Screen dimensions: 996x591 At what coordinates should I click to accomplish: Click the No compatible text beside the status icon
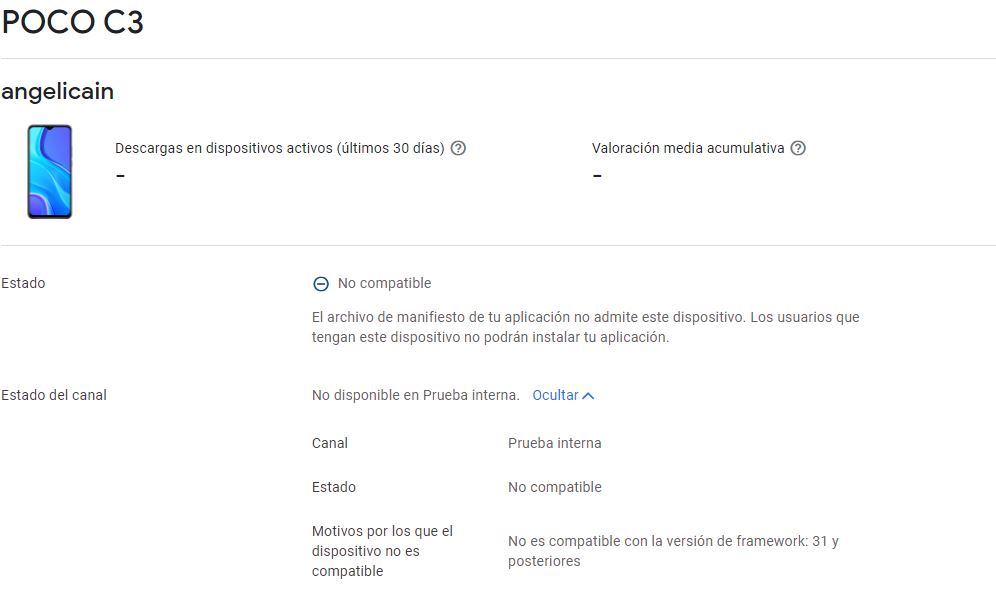(385, 283)
